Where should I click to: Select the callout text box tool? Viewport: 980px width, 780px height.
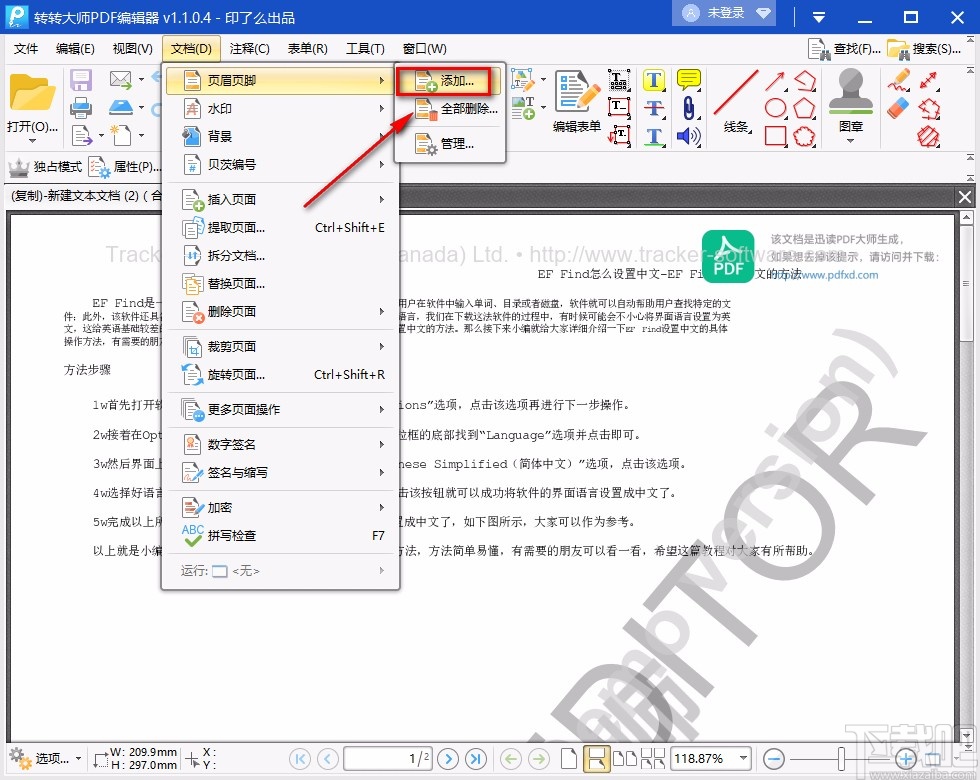619,136
